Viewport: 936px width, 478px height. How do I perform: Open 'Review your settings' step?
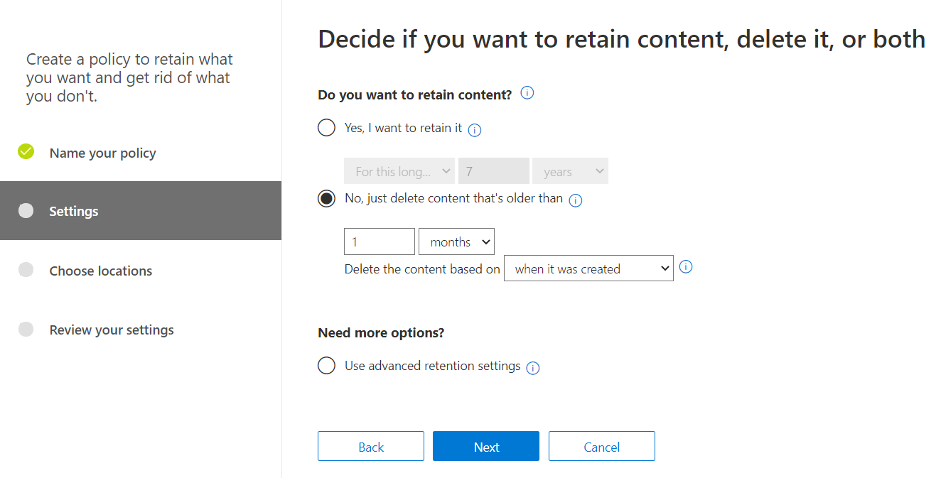point(112,330)
